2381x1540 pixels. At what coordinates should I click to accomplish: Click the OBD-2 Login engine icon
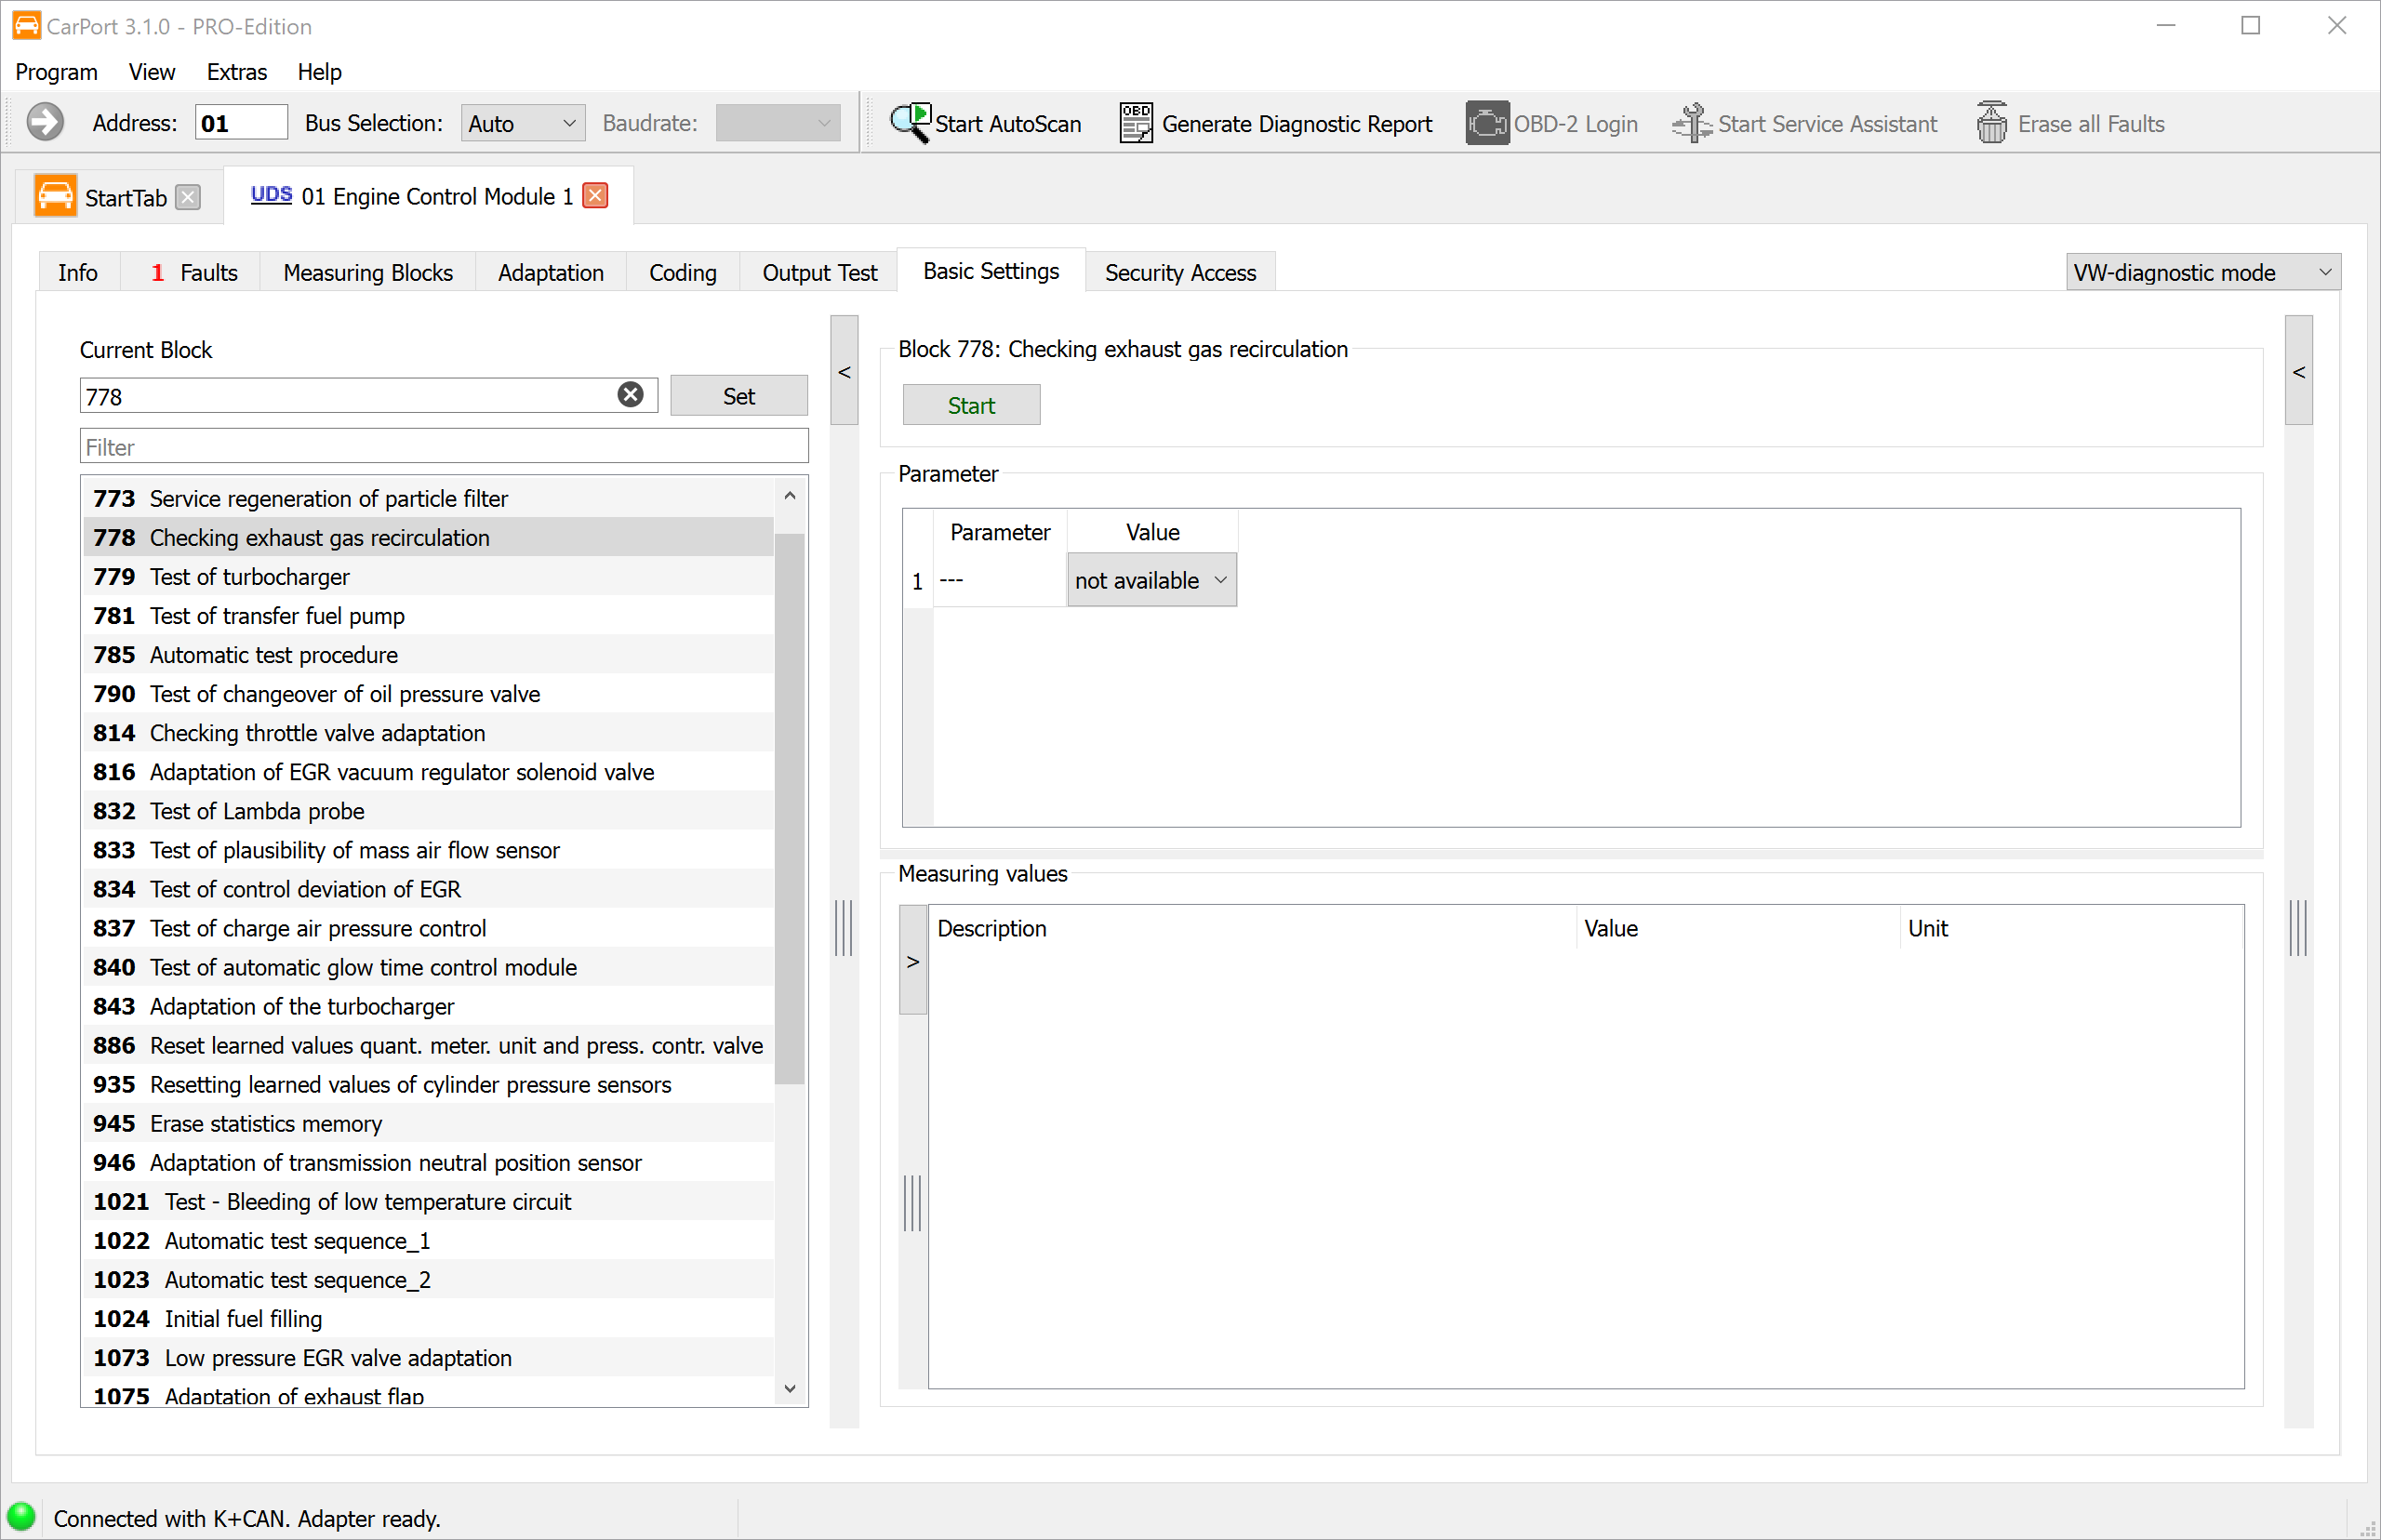point(1487,123)
